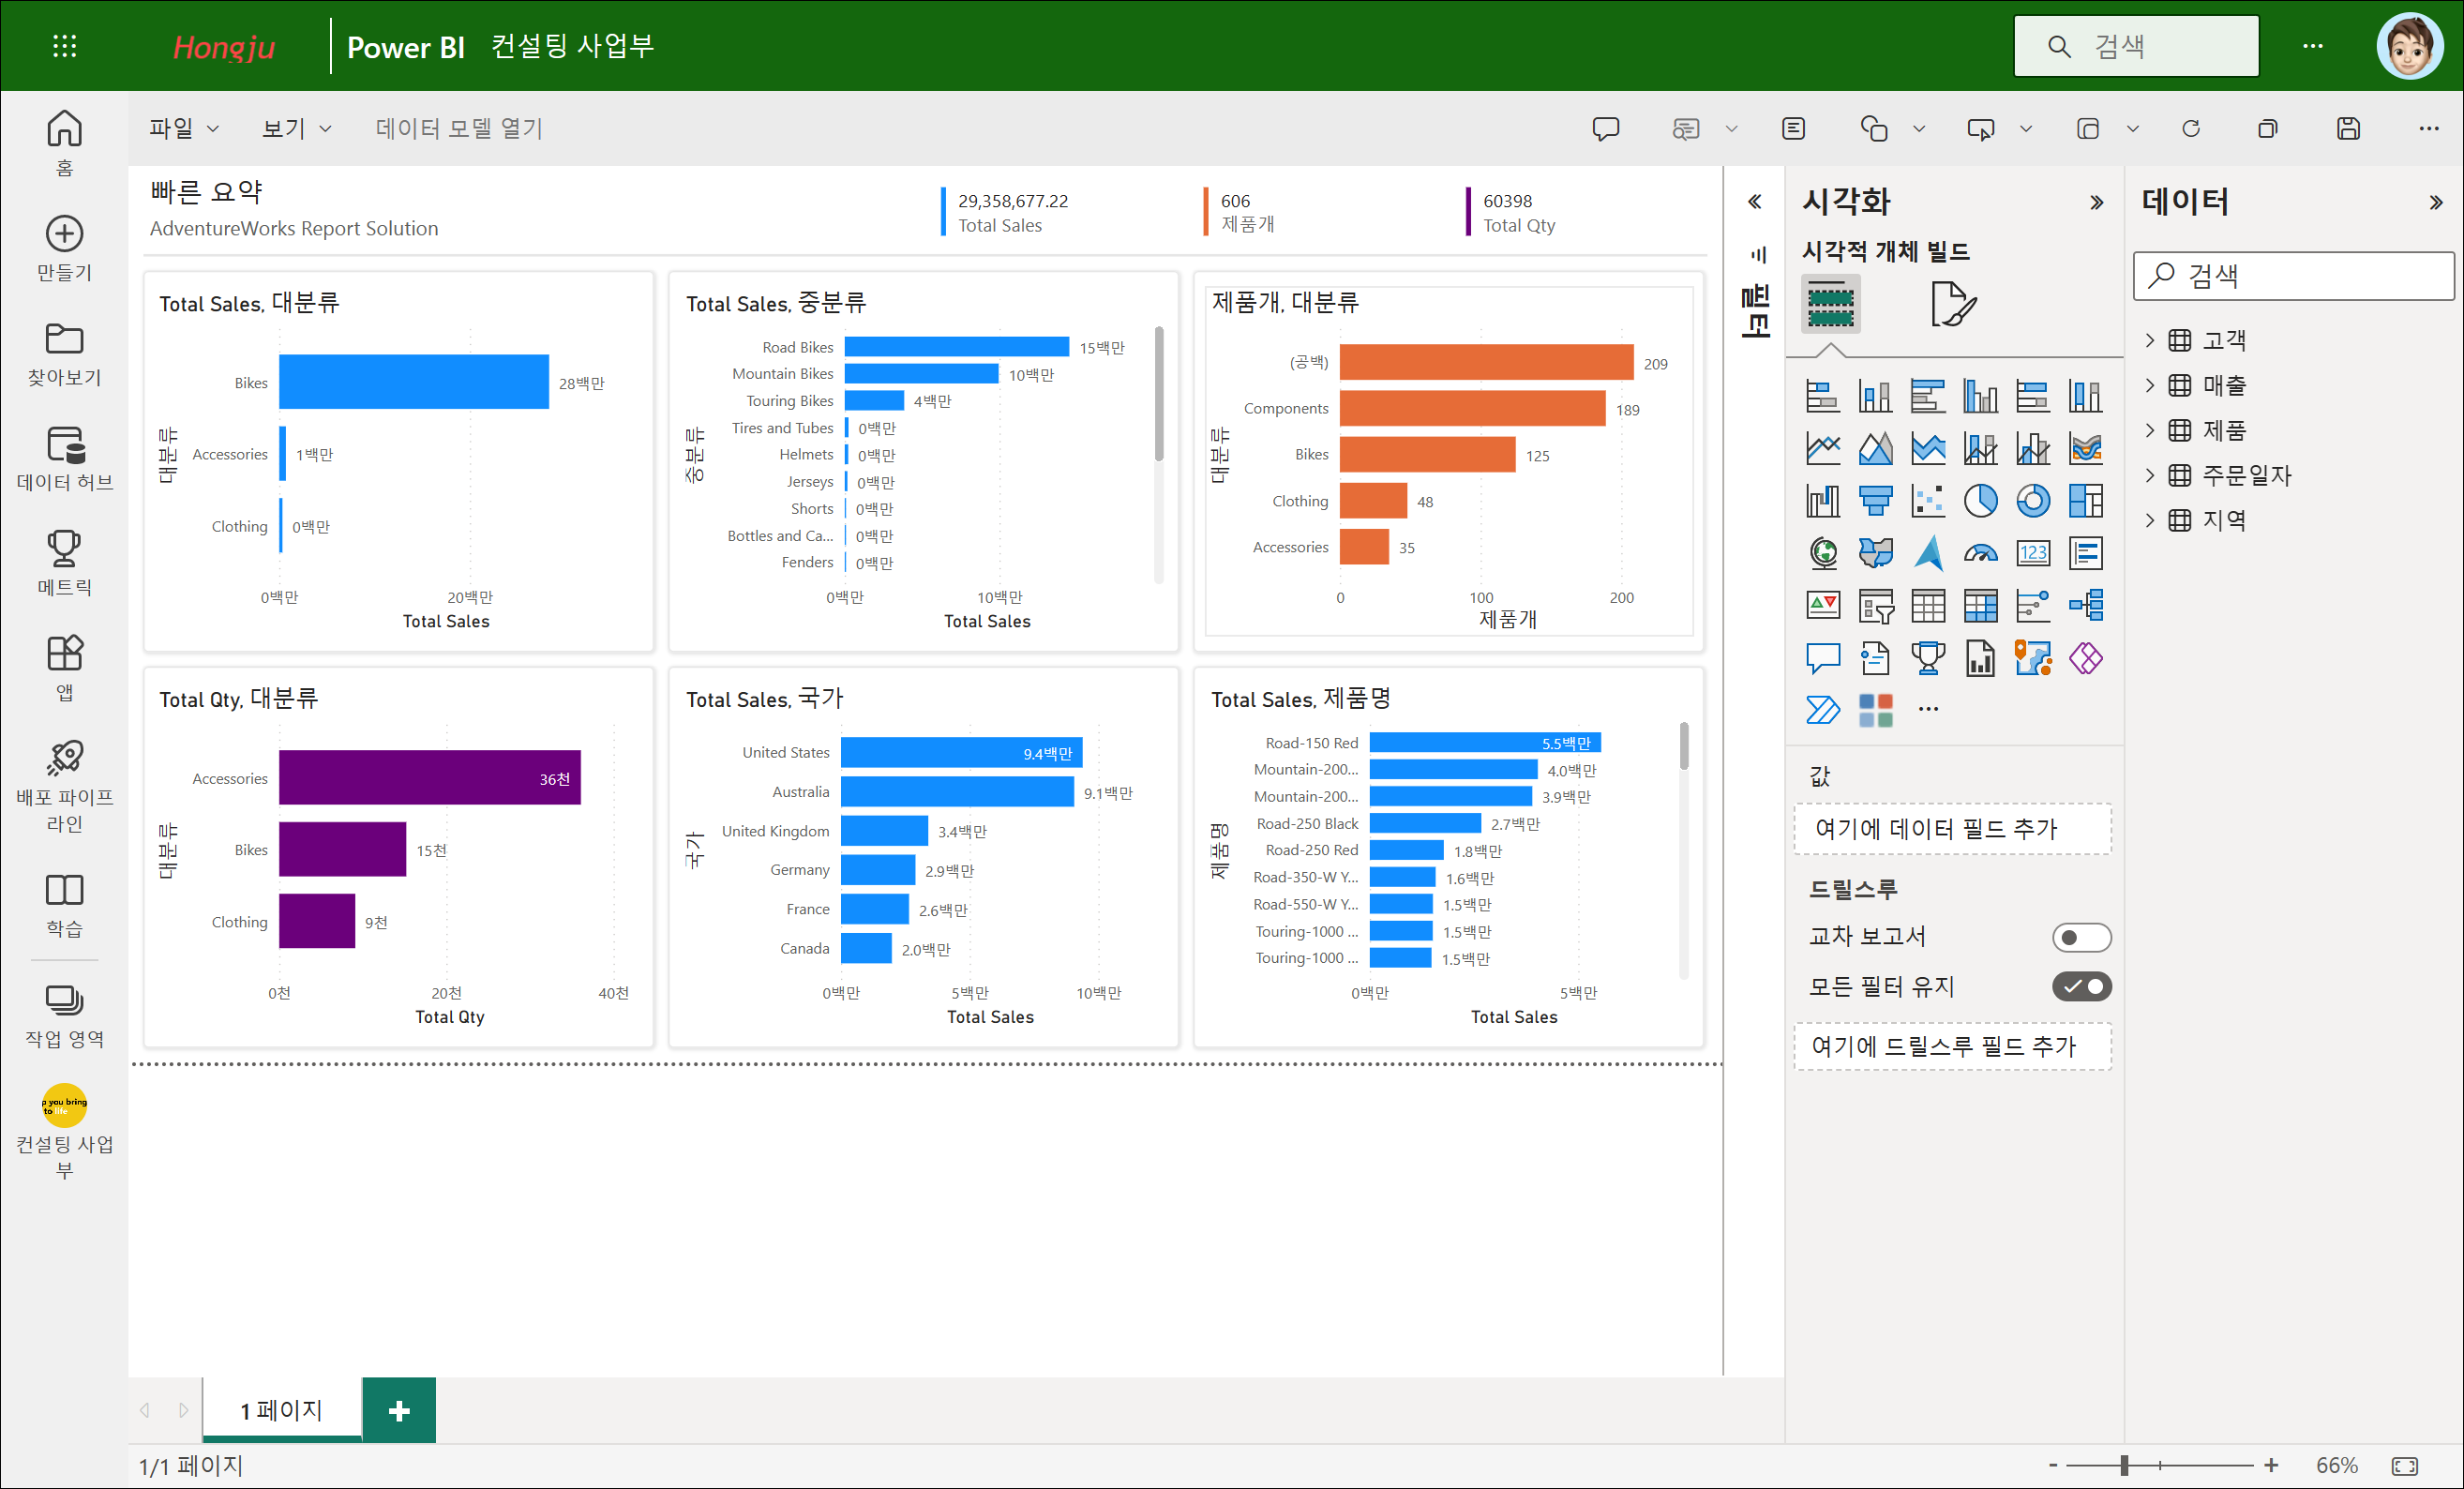This screenshot has width=2464, height=1489.
Task: Expand the 고객 table in data pane
Action: (2149, 340)
